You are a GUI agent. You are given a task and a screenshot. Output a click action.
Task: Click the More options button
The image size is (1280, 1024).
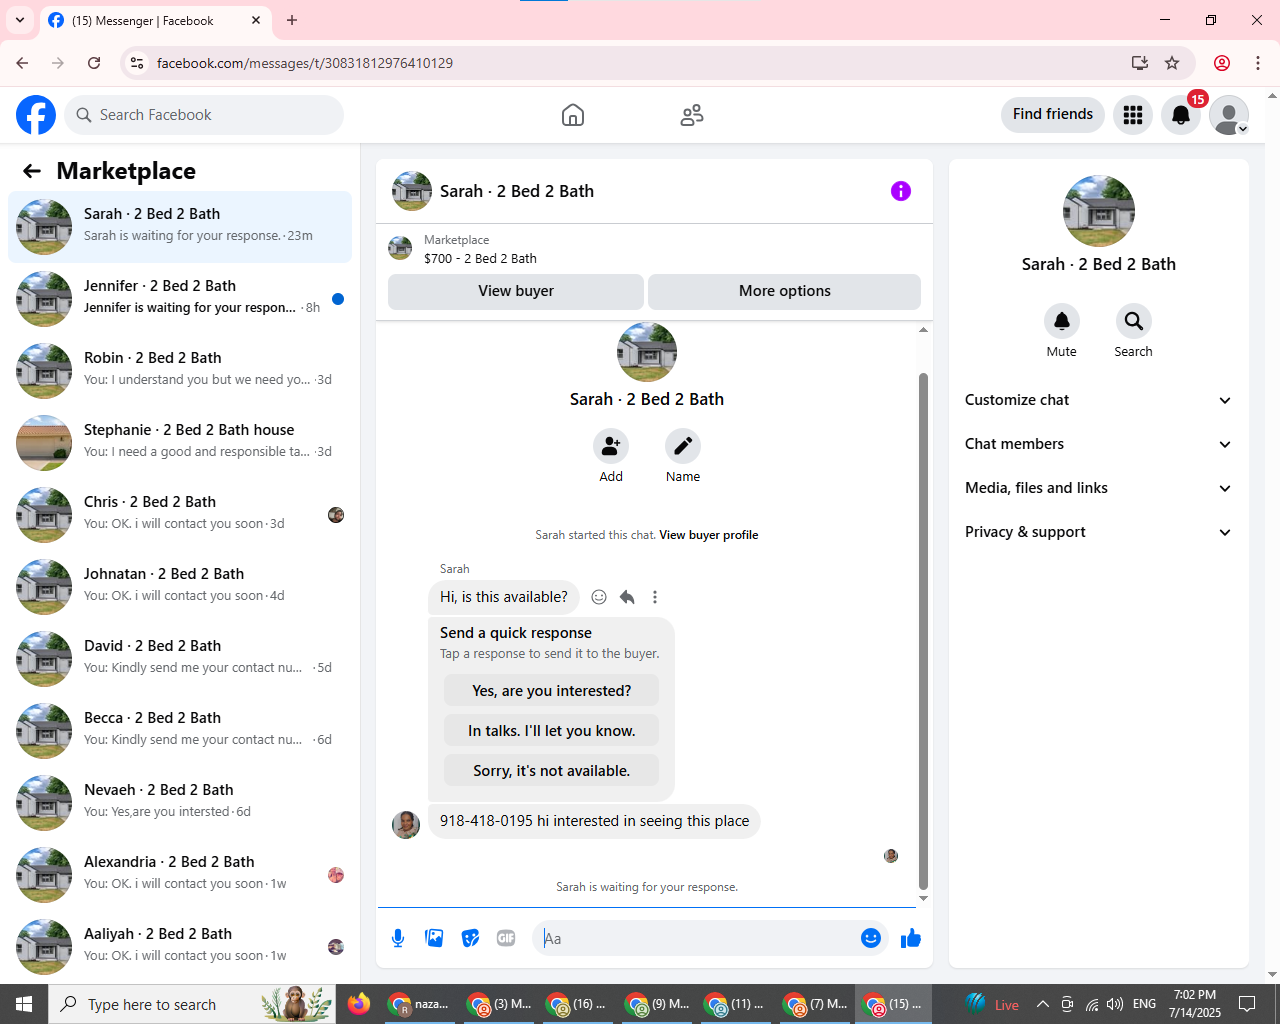coord(785,291)
